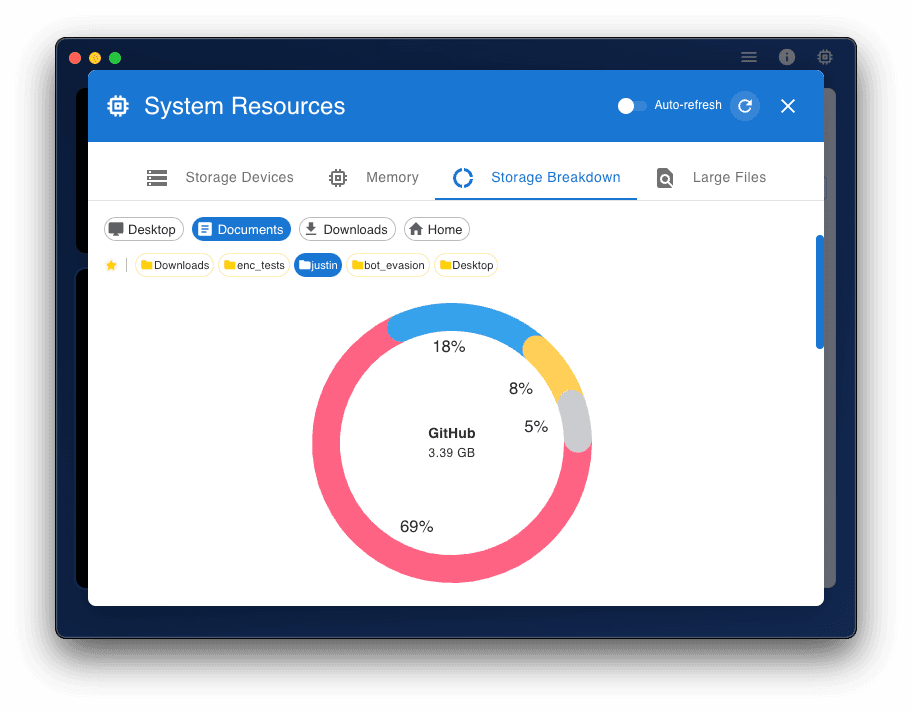Open the enc_tests folder from the breadcrumb
Screen dimensions: 912x712
click(253, 265)
